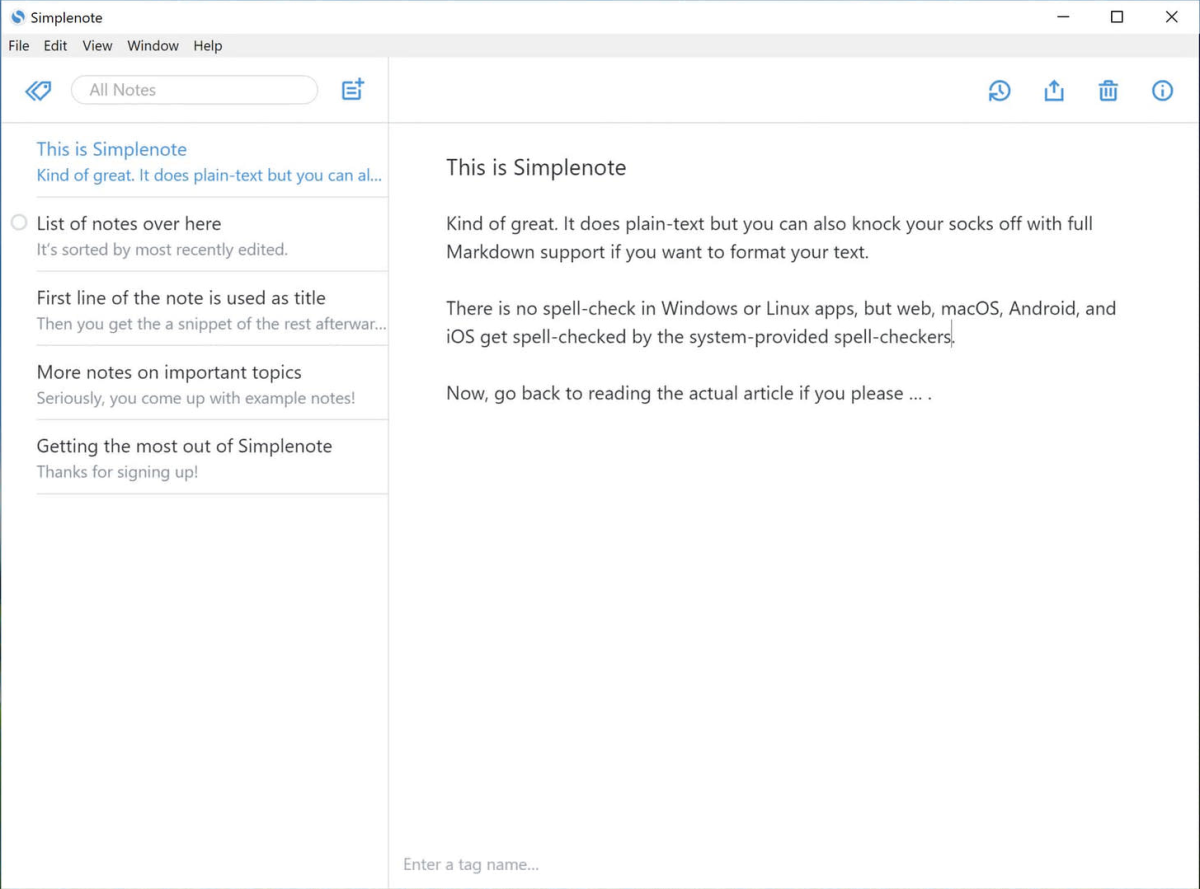View the note's revision history
1200x889 pixels.
999,90
